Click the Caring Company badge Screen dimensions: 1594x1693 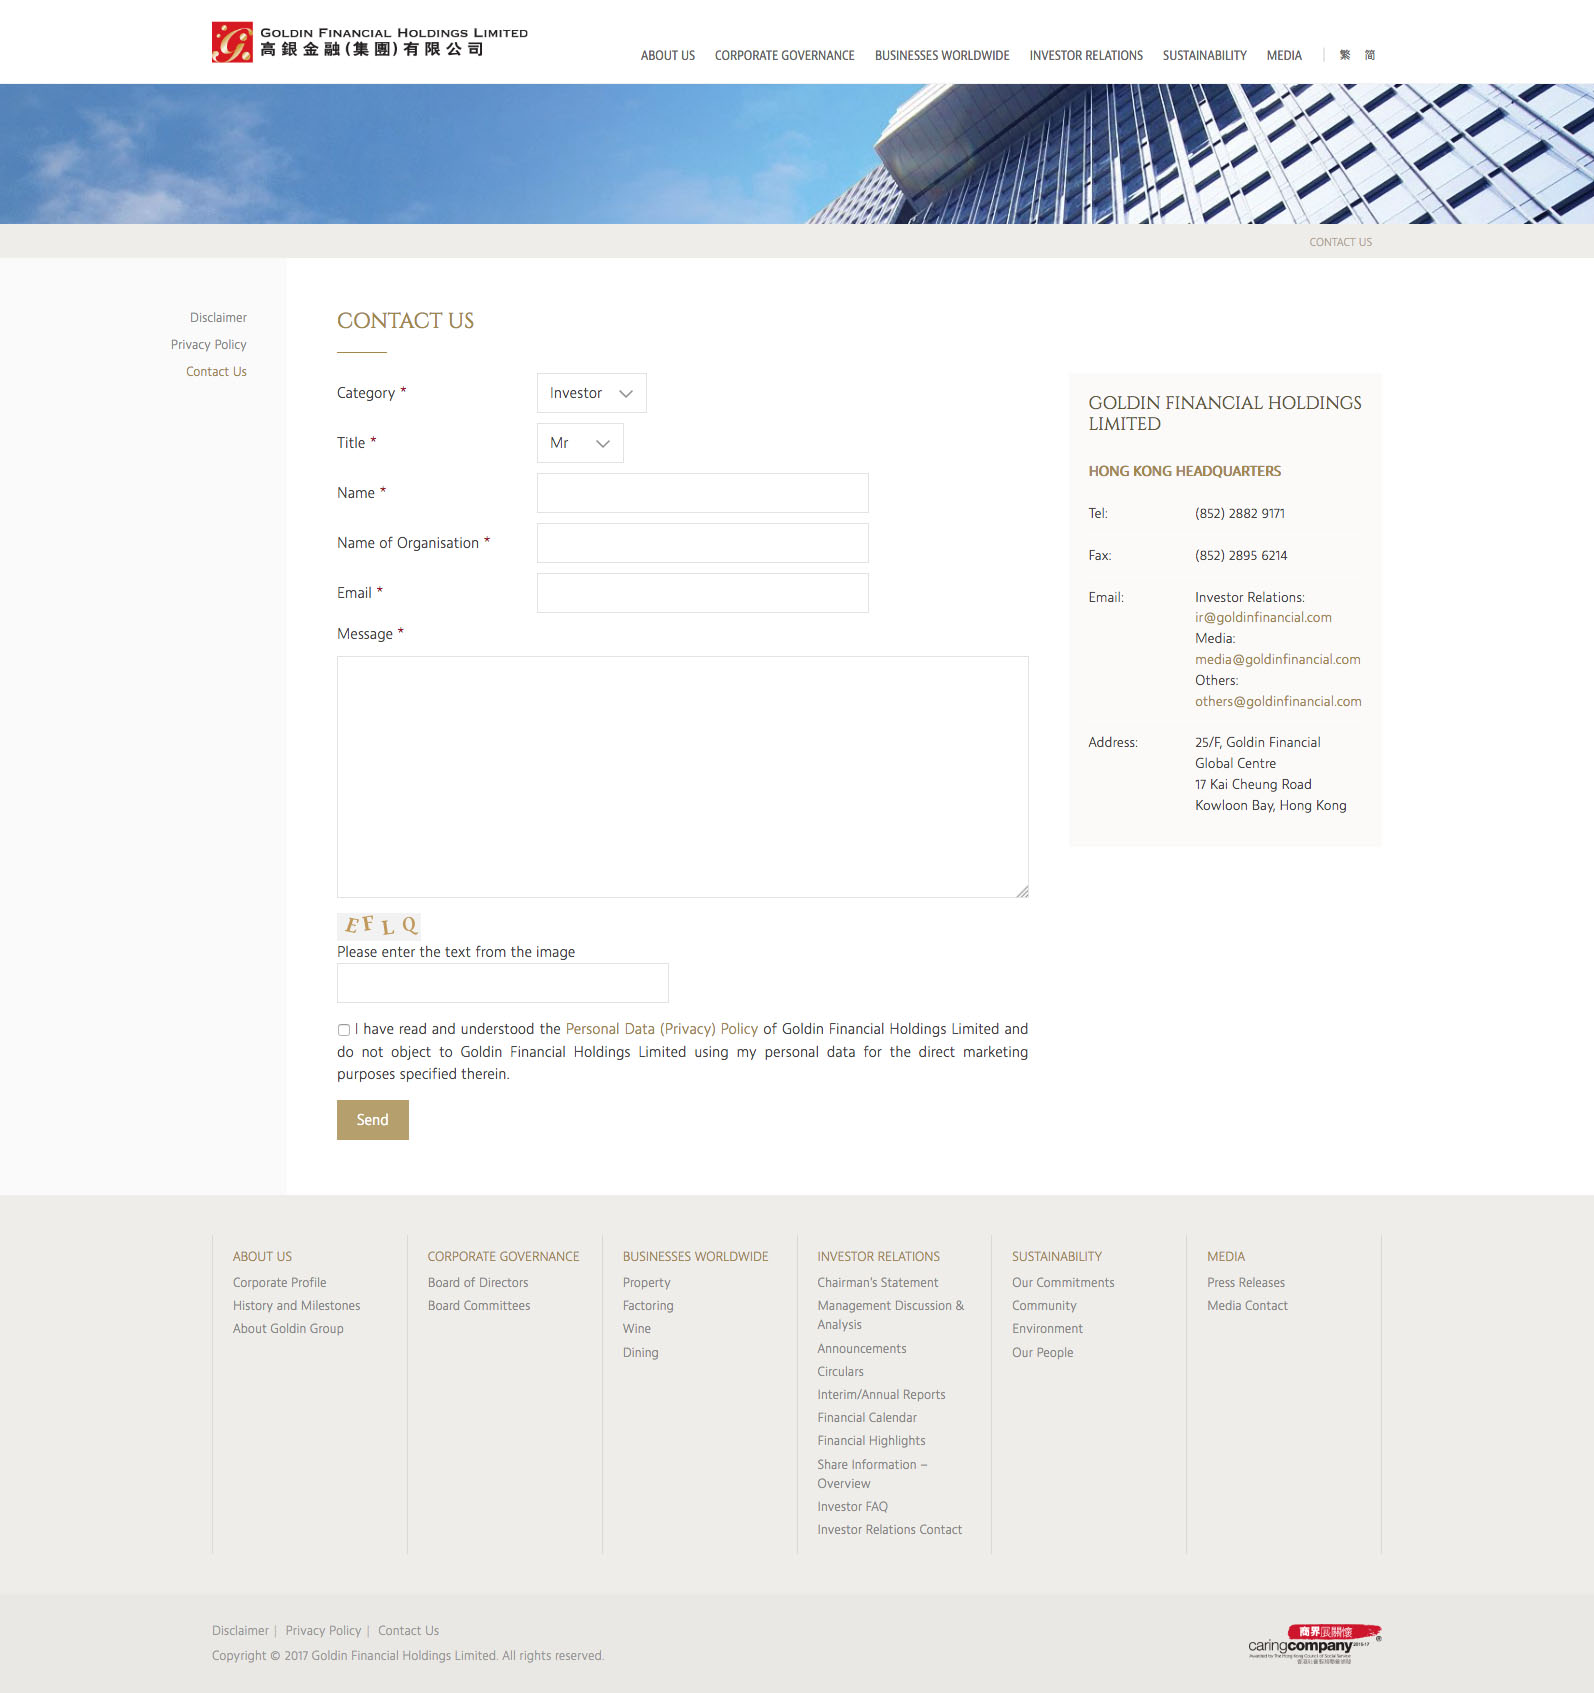[x=1314, y=1644]
